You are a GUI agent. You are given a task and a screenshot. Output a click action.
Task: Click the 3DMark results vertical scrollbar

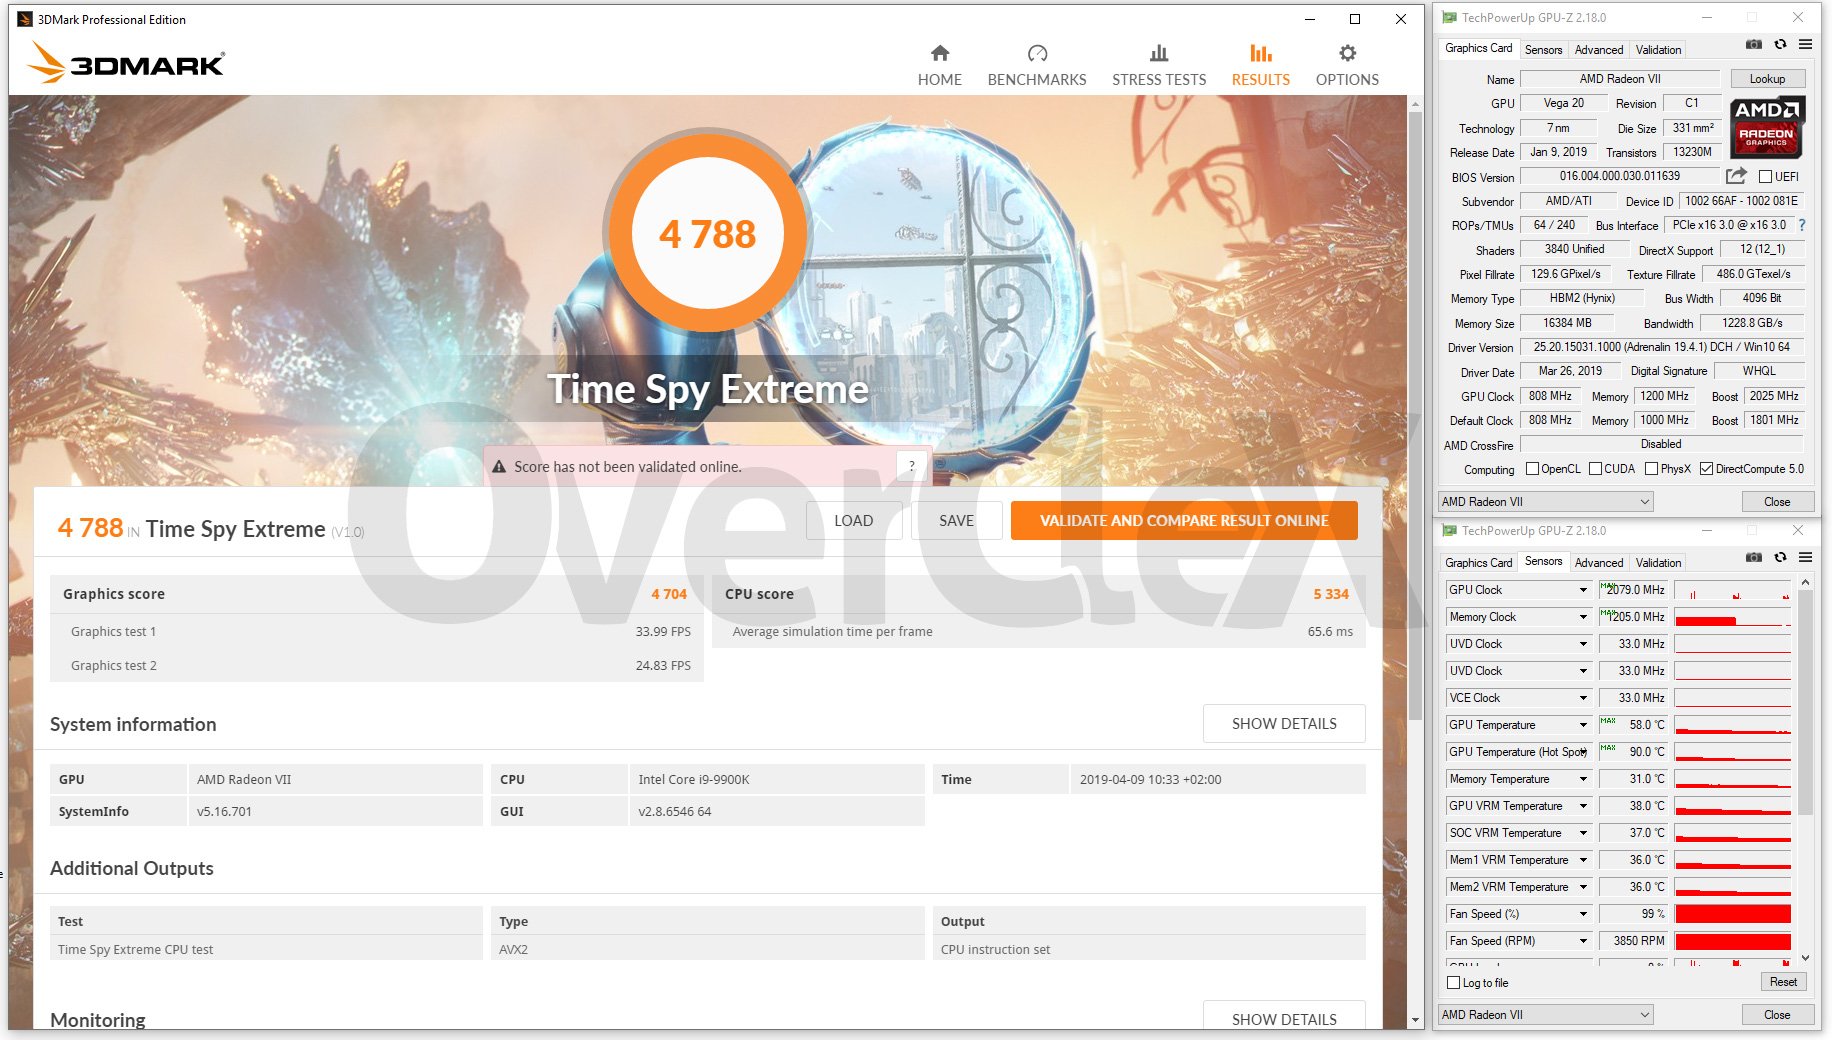(x=1415, y=400)
